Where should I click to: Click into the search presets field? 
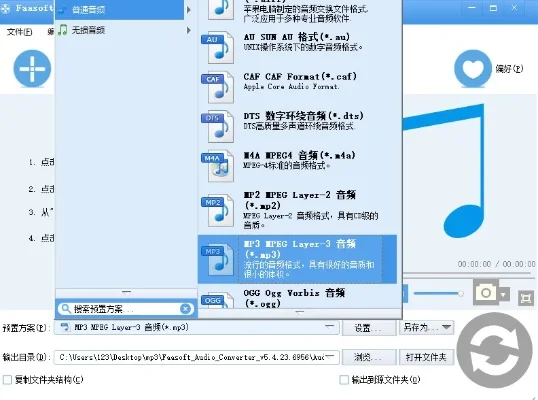(x=125, y=309)
